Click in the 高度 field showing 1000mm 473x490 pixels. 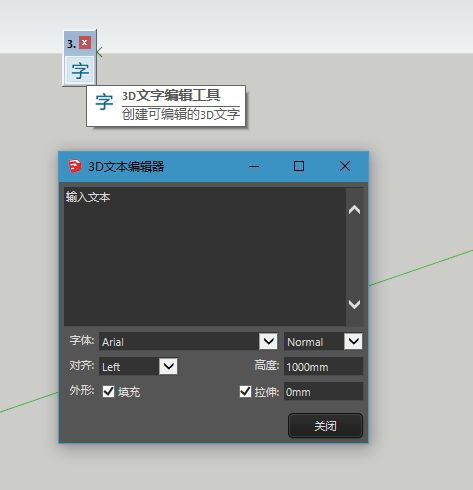(323, 366)
